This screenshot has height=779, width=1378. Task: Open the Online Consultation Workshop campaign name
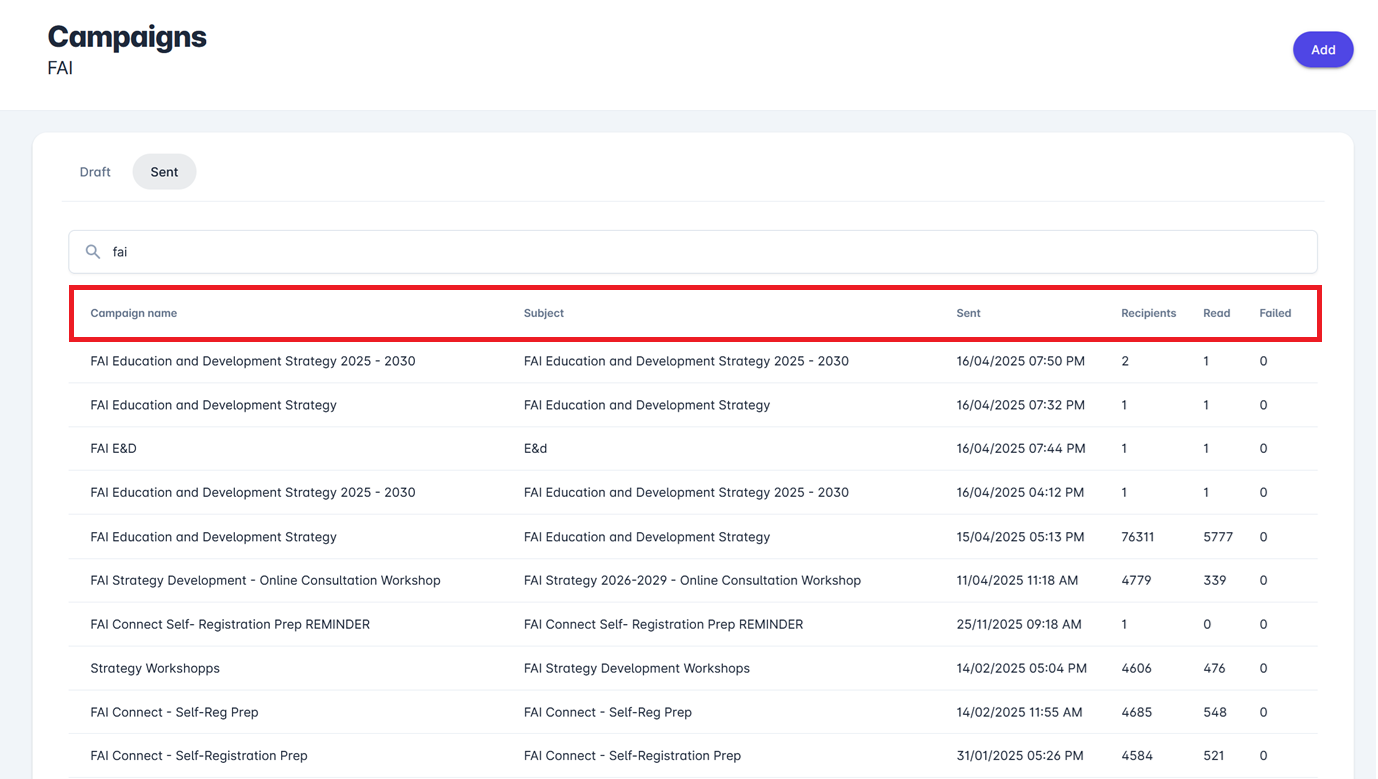[265, 580]
